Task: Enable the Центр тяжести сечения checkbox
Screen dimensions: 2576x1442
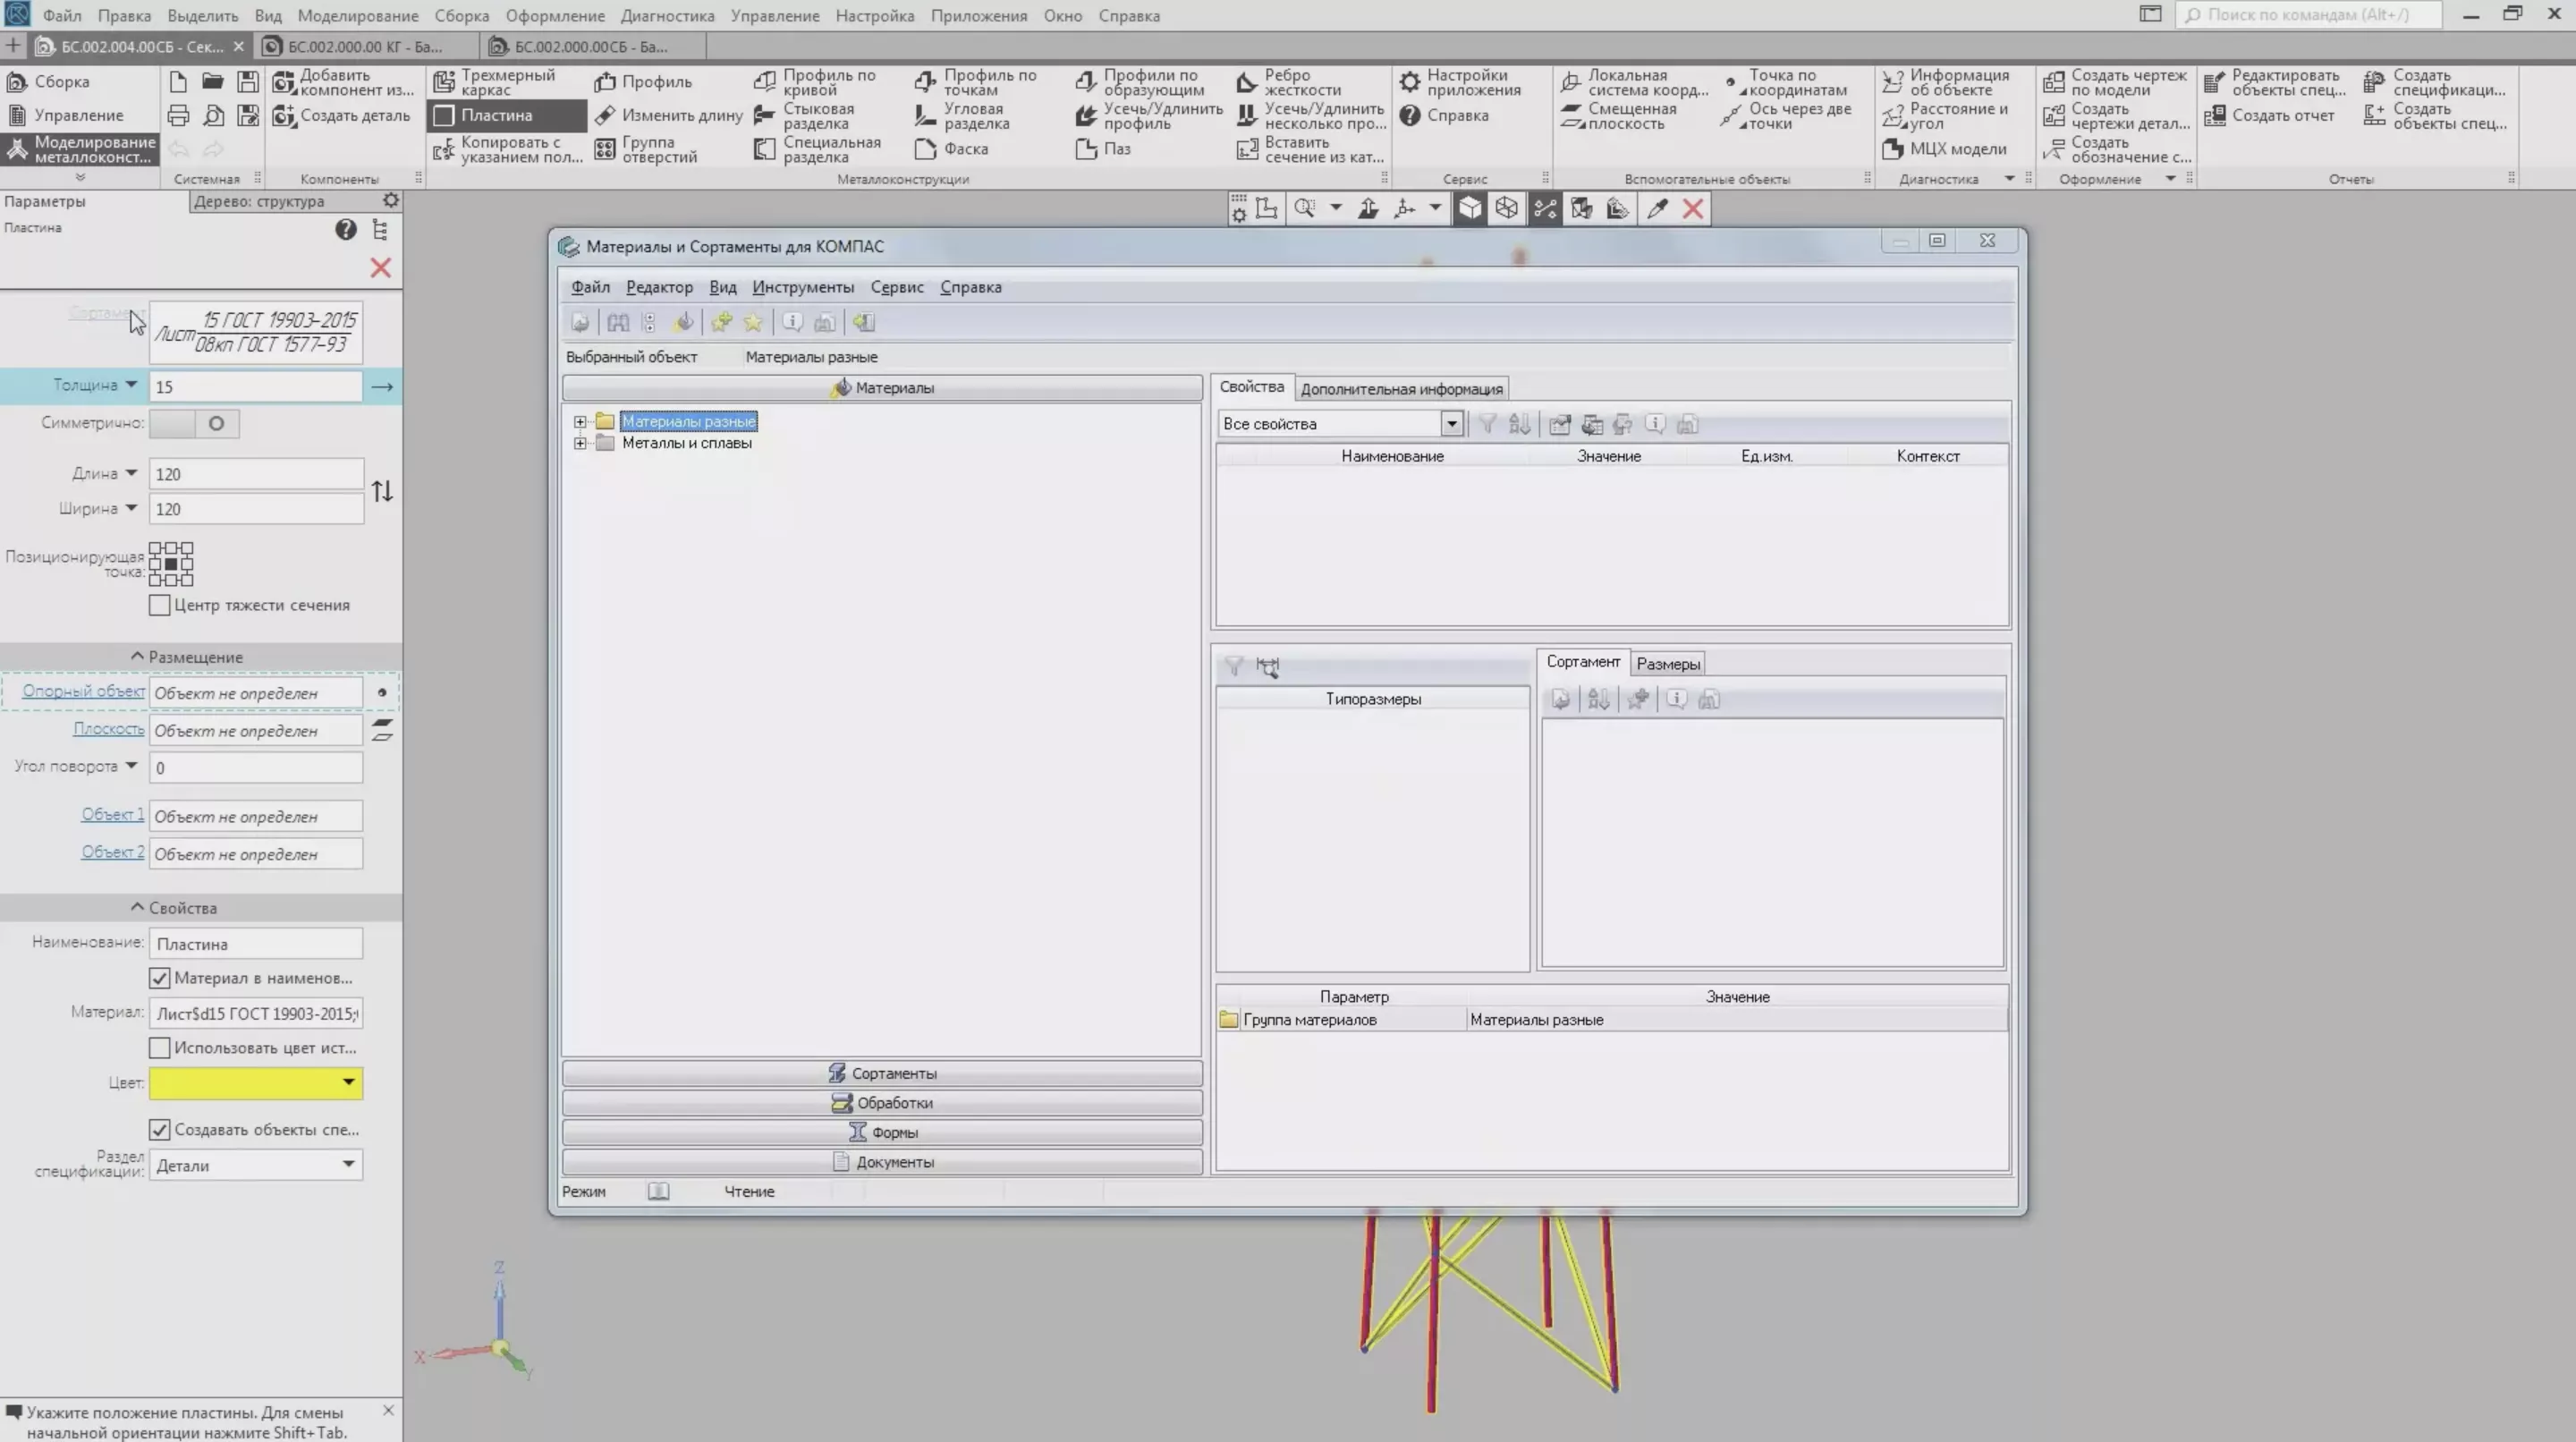Action: [160, 605]
